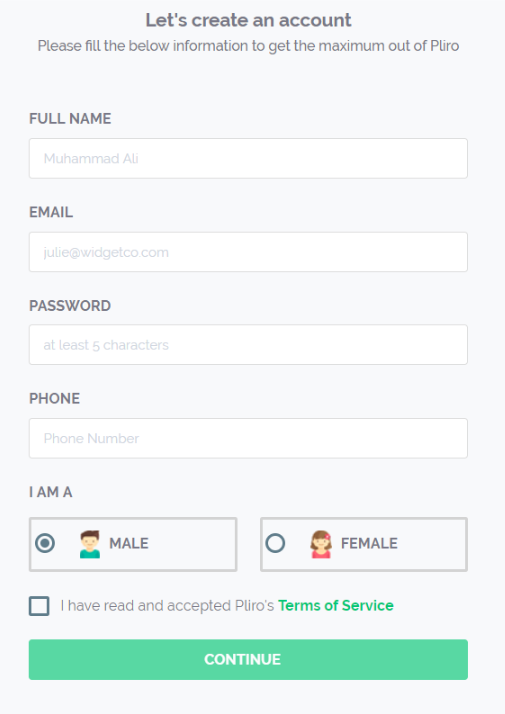Focus the Email input field

coord(248,252)
